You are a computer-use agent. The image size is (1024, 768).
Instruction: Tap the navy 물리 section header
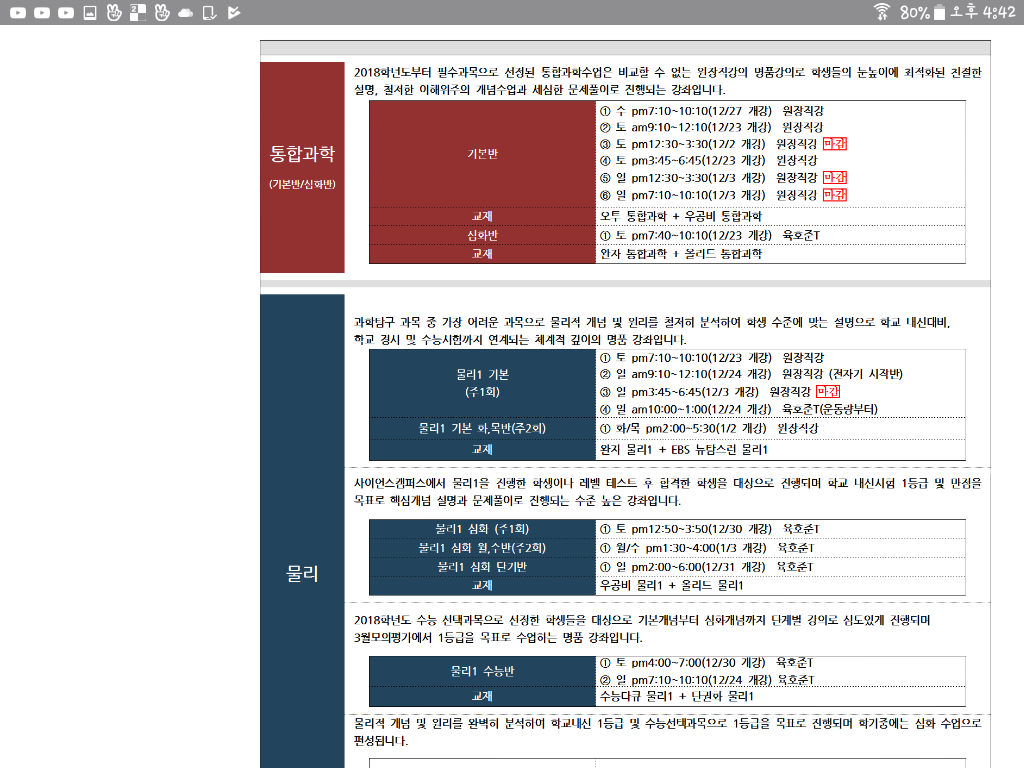point(302,573)
